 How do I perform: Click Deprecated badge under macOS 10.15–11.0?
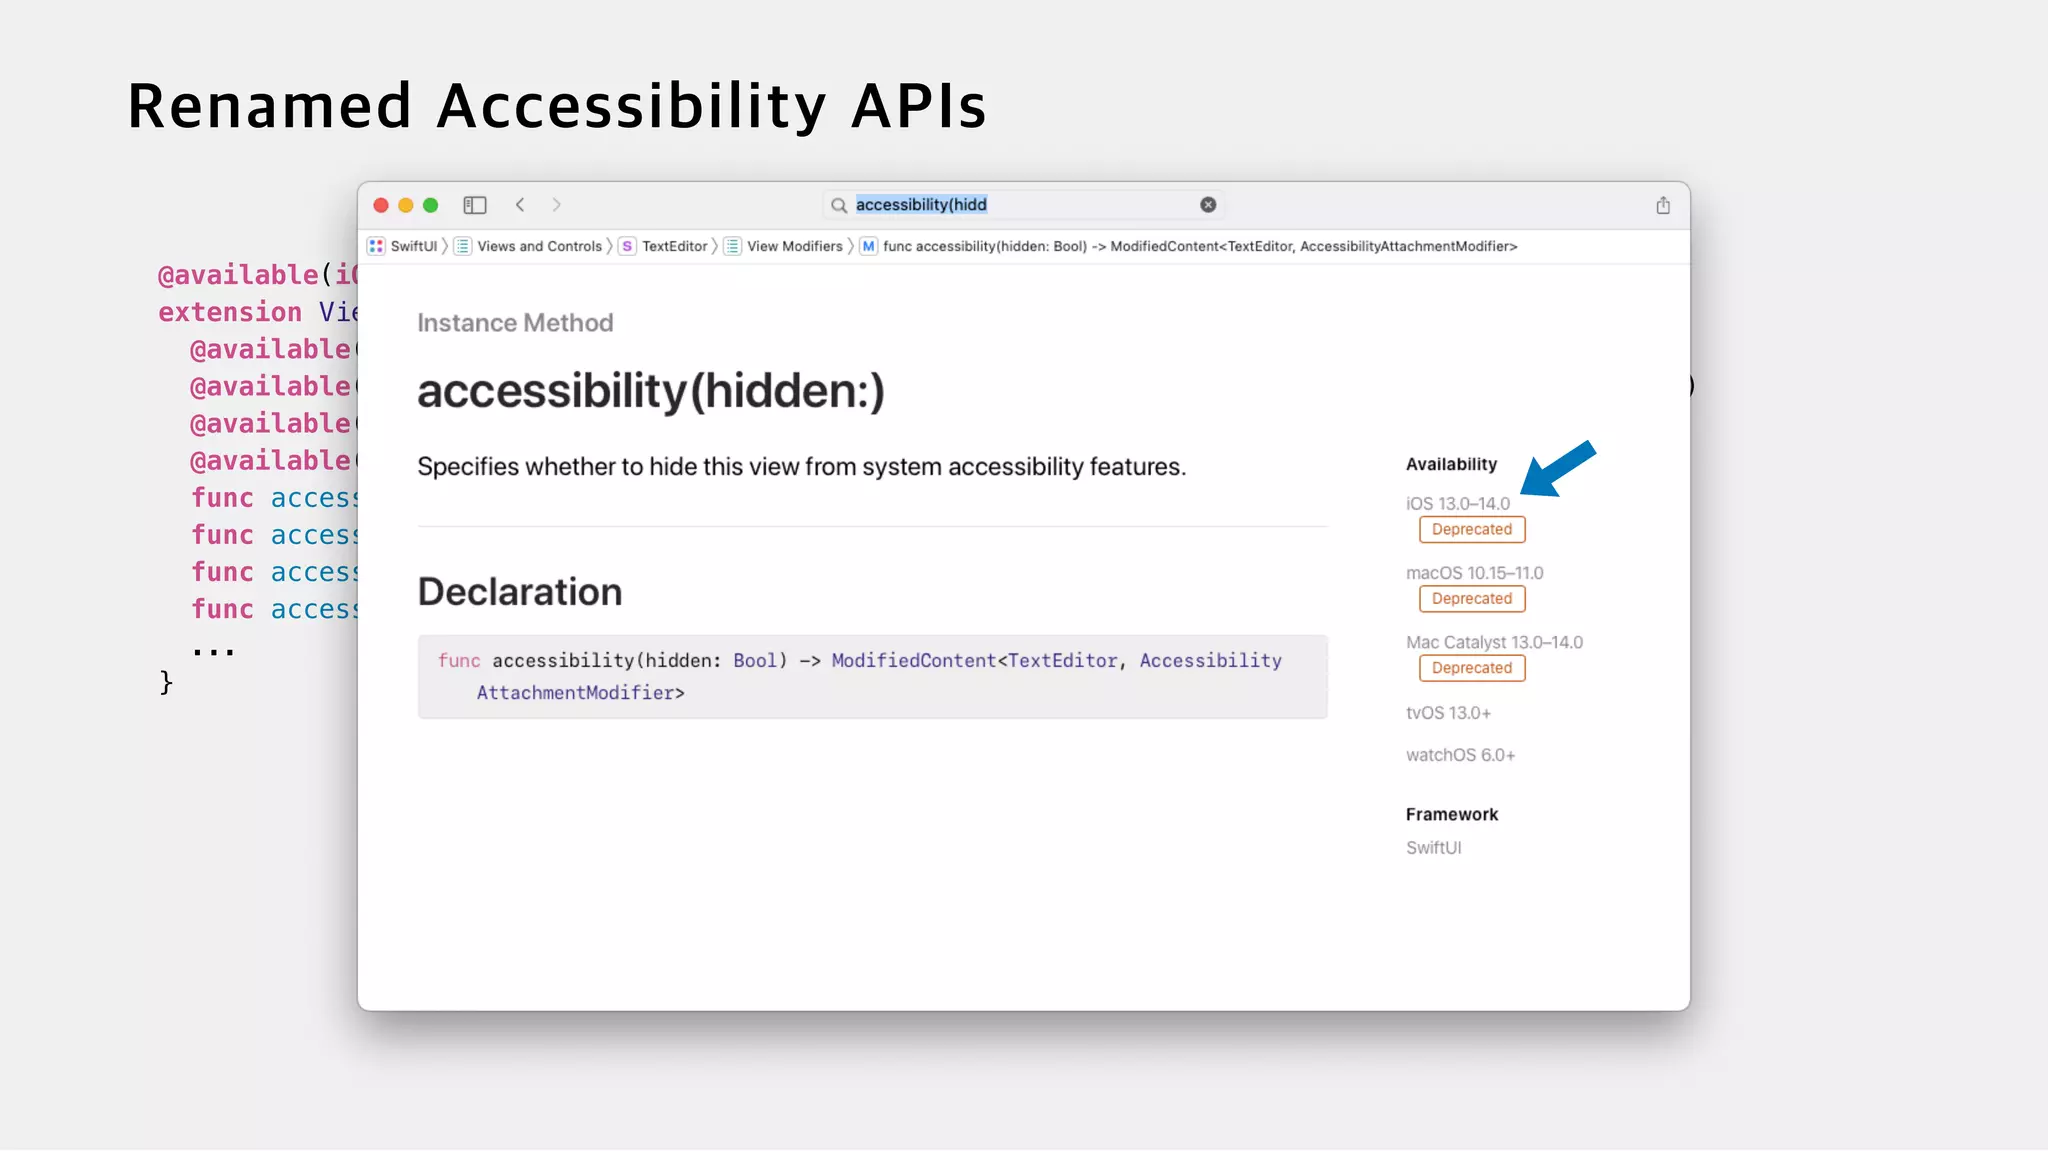1471,599
